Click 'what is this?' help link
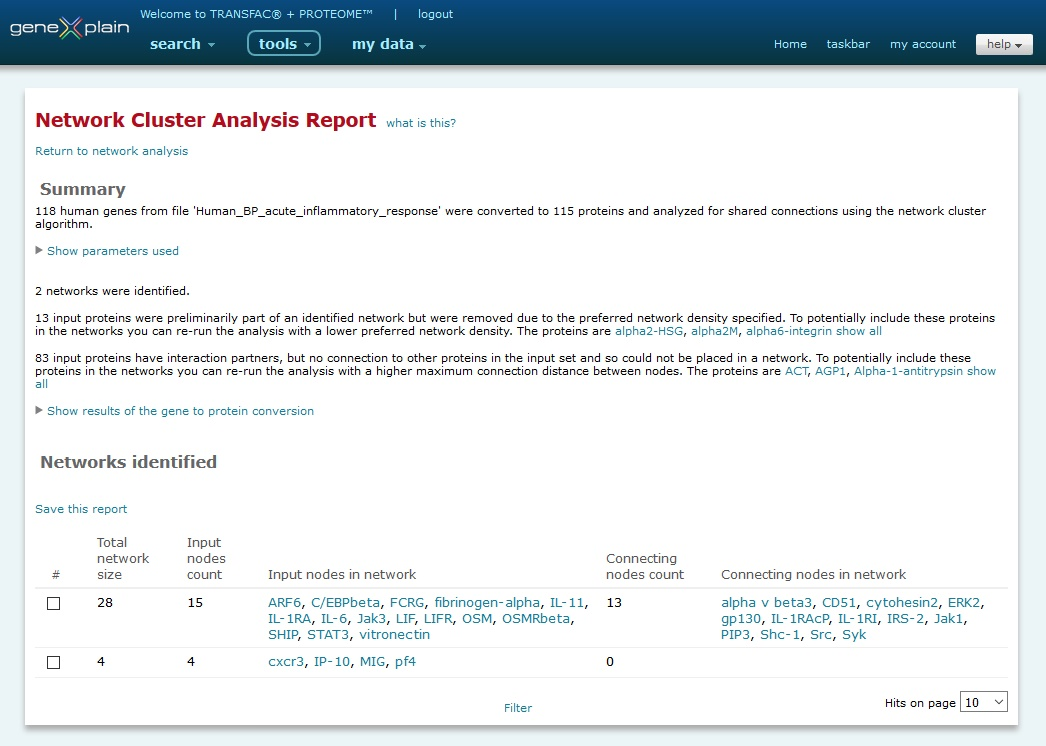This screenshot has height=746, width=1046. click(421, 123)
